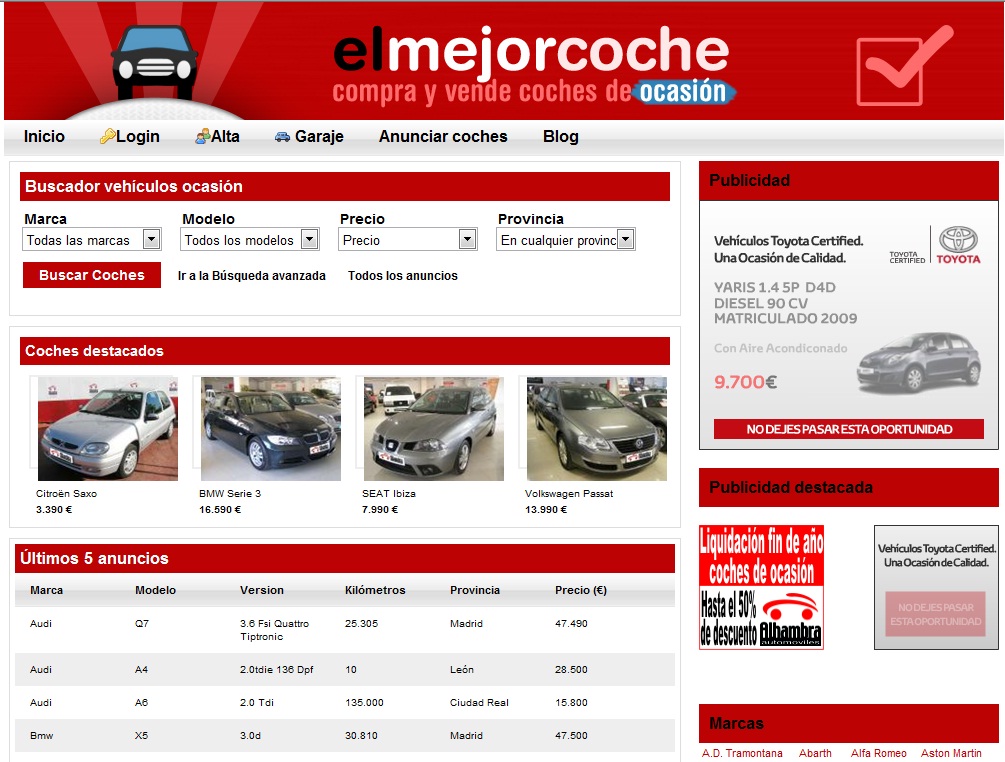
Task: Click the Toyota Yaris car image in ad
Action: point(918,361)
